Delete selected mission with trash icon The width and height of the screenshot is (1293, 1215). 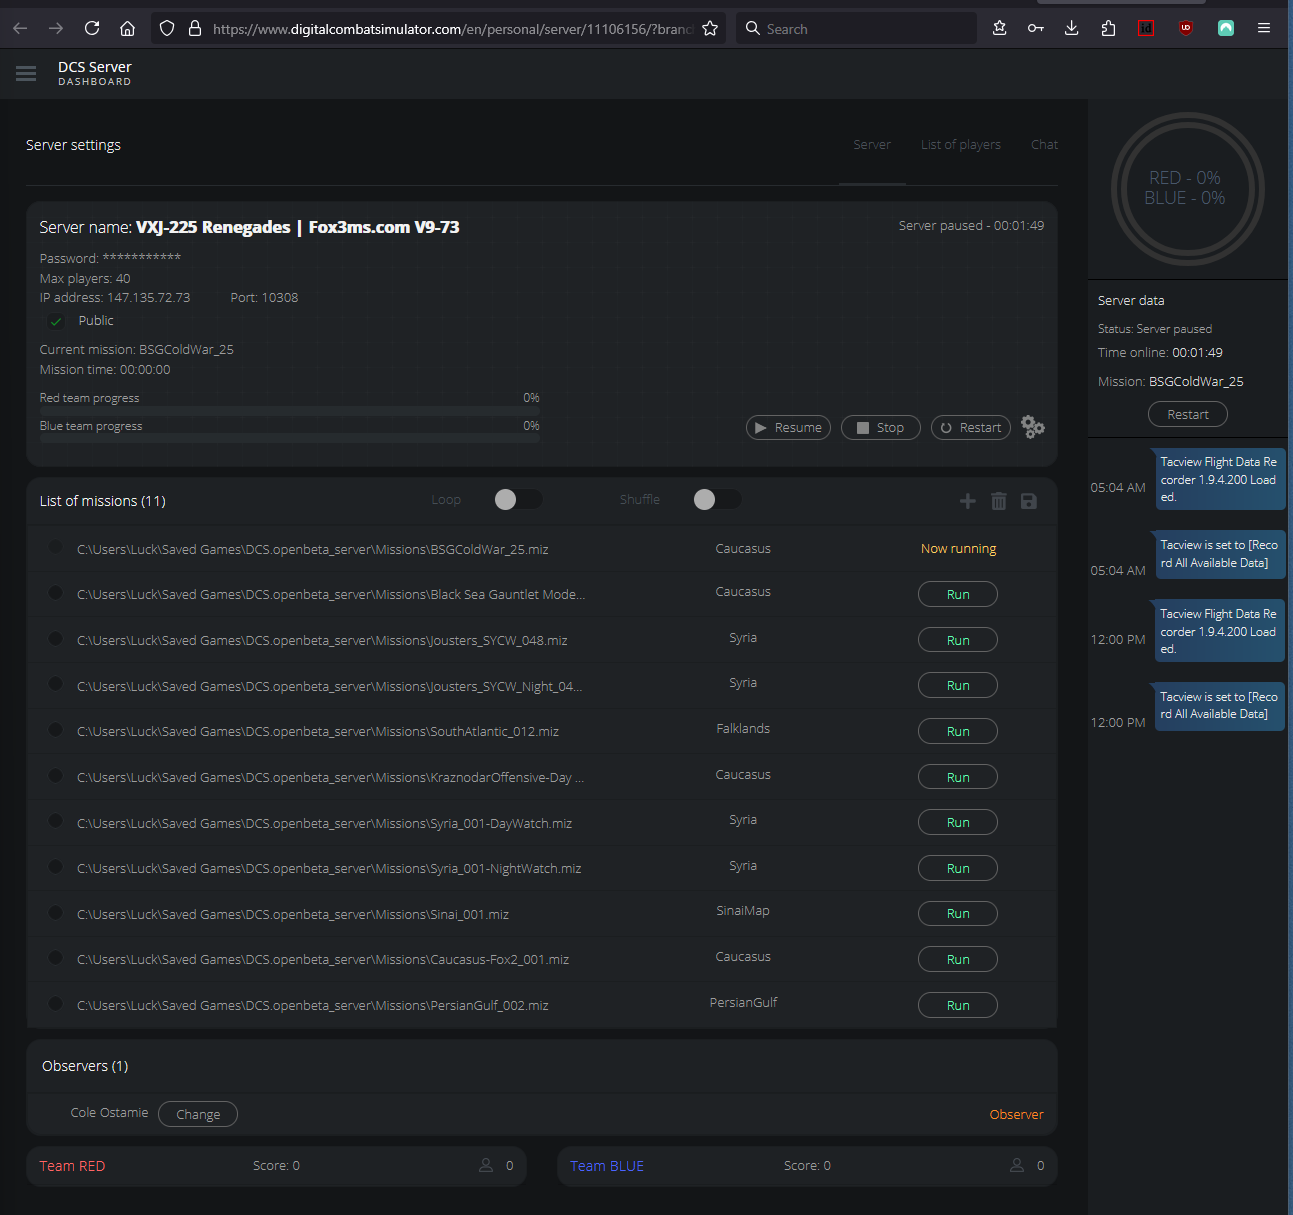tap(998, 501)
